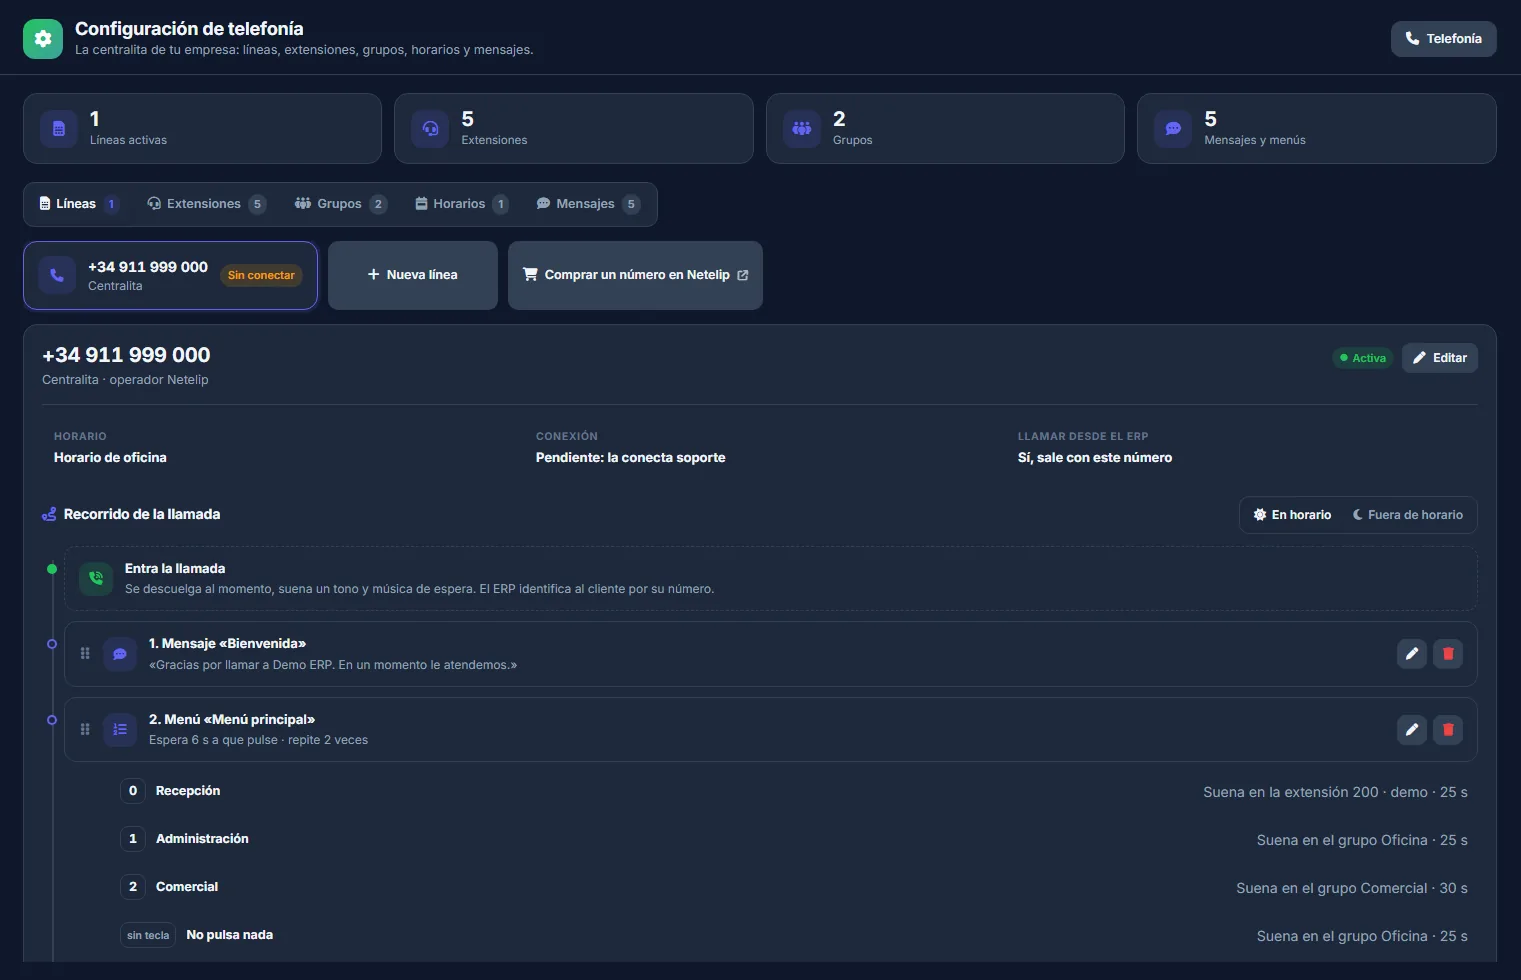The width and height of the screenshot is (1521, 980).
Task: Click the green settings gear icon
Action: coord(43,39)
